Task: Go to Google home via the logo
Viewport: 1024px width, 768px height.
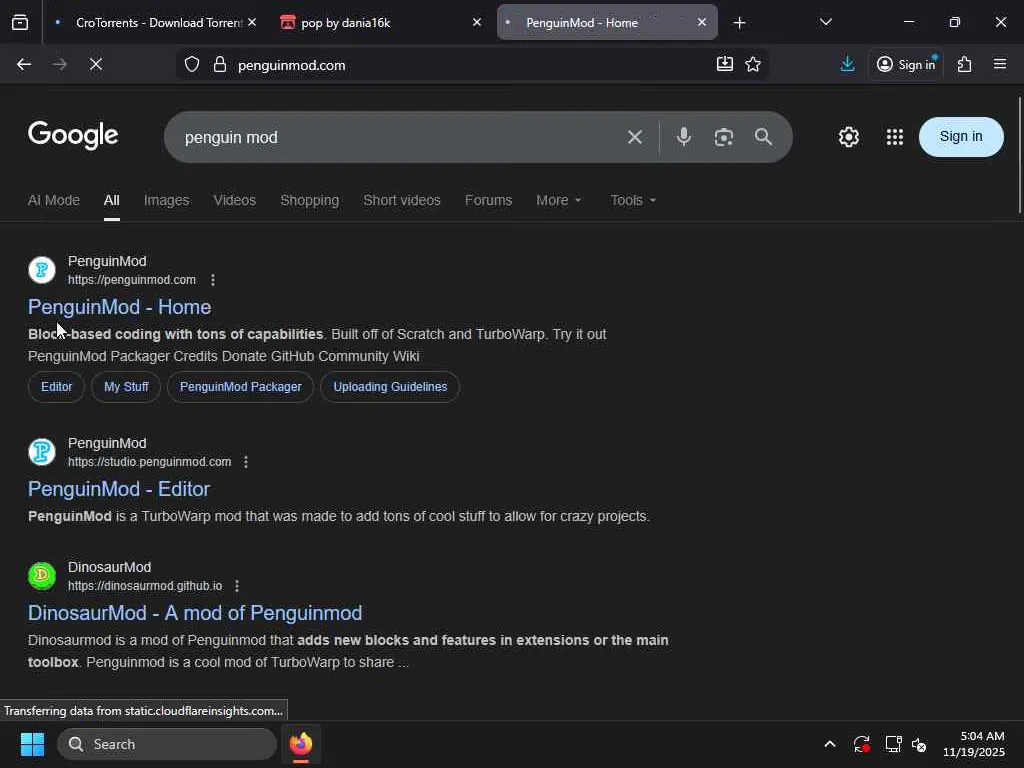Action: click(73, 135)
